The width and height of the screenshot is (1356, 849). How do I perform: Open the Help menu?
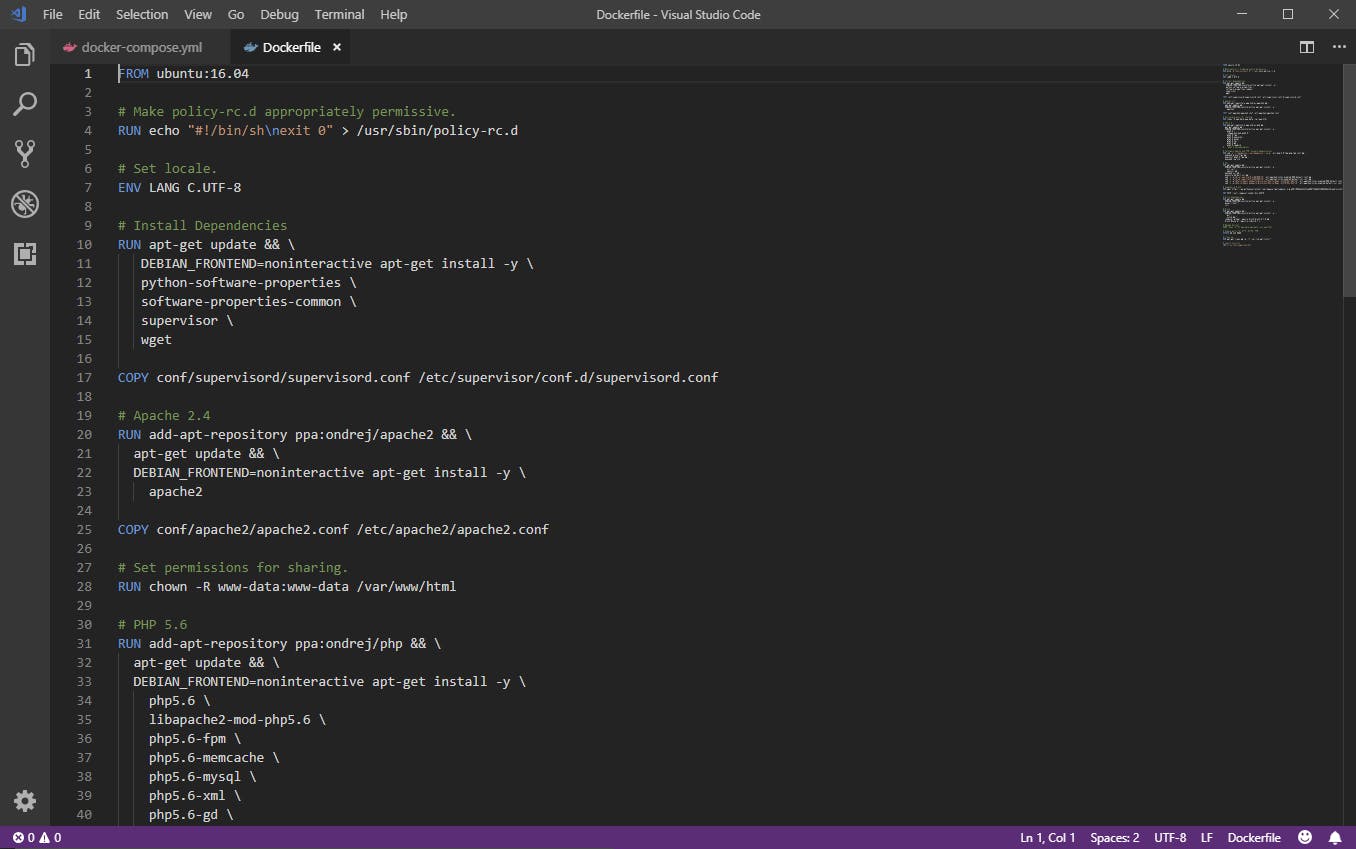(x=394, y=14)
